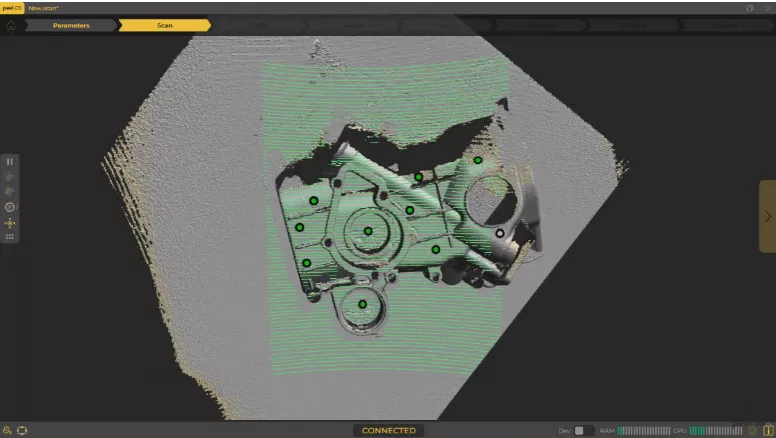Screen dimensions: 776x438
Task: Click the CONNECTED status button
Action: click(x=388, y=430)
